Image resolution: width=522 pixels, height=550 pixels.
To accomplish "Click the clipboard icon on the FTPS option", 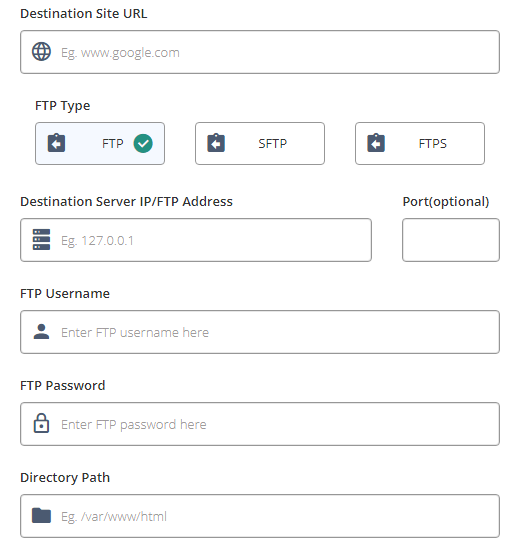I will pyautogui.click(x=376, y=143).
